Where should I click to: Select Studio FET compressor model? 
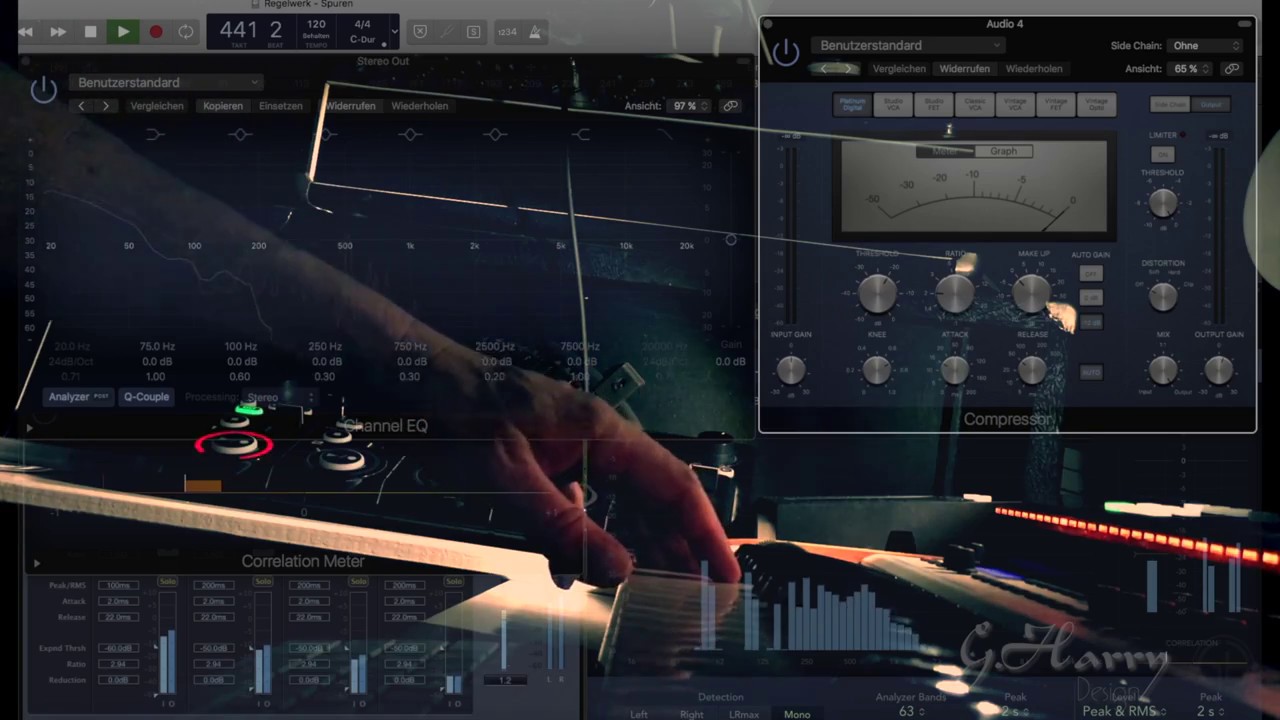click(x=933, y=104)
